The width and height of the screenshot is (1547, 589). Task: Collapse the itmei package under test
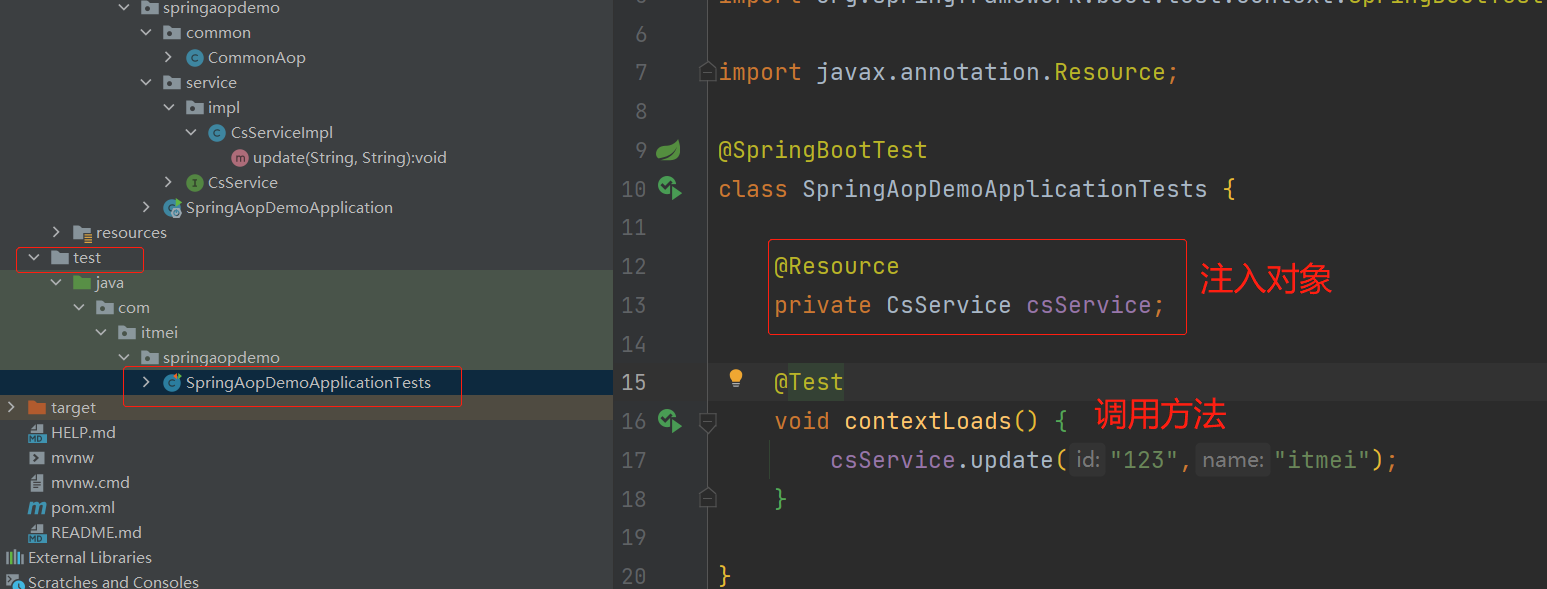[102, 333]
